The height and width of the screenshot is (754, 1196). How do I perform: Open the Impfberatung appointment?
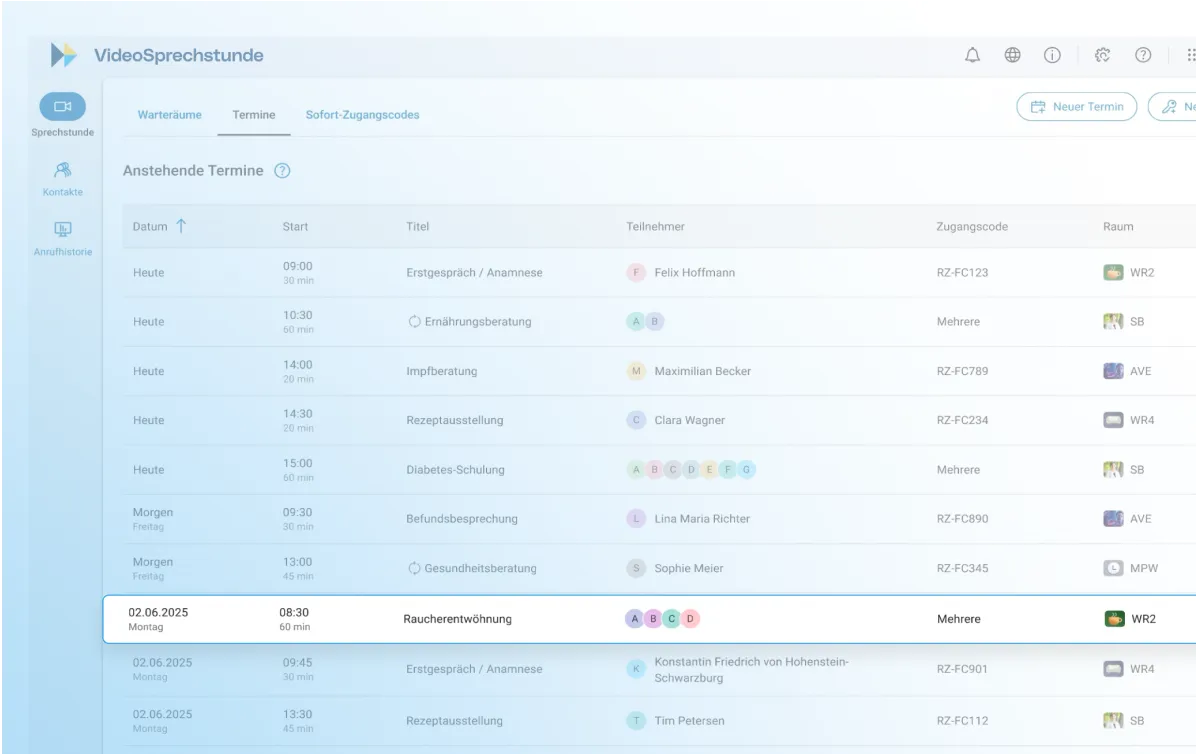tap(442, 371)
